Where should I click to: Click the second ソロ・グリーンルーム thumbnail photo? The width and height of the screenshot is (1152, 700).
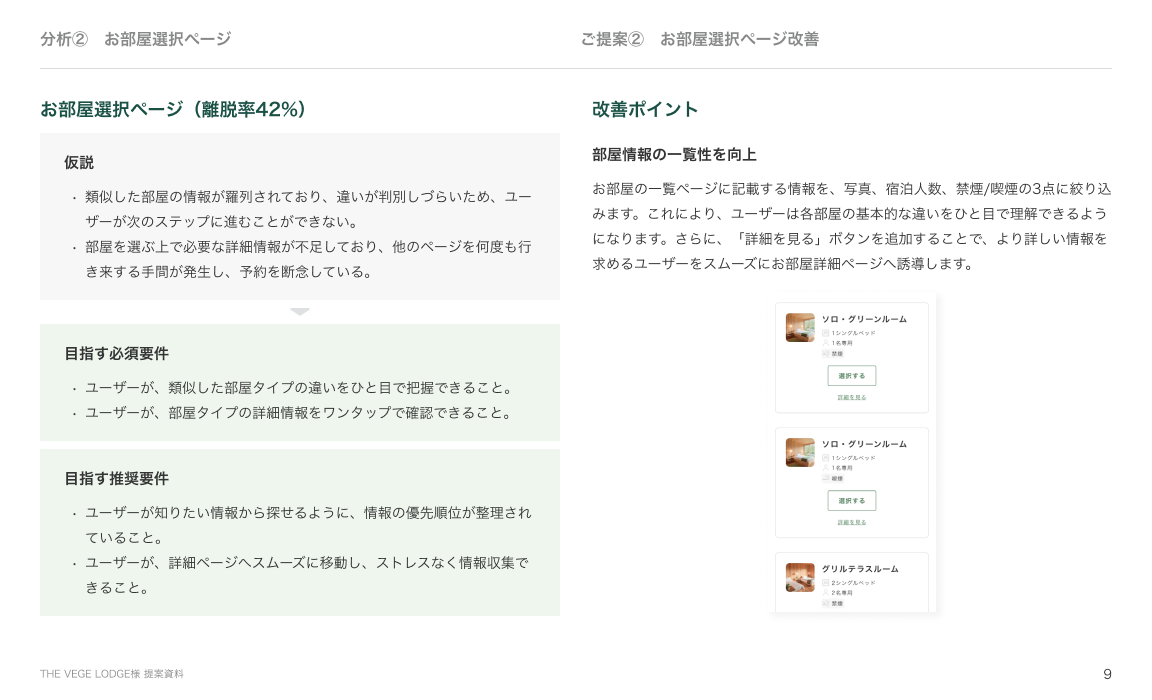coord(800,453)
